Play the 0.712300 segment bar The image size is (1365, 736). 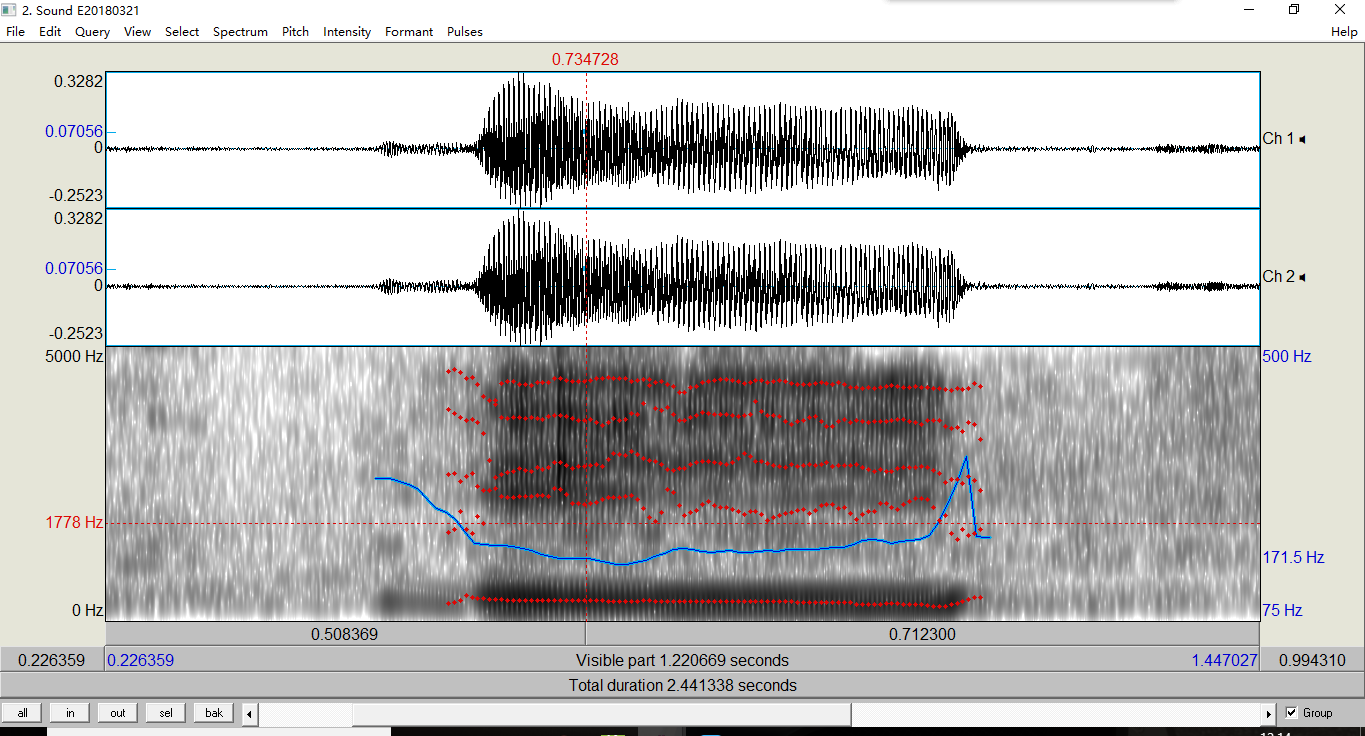(x=922, y=634)
